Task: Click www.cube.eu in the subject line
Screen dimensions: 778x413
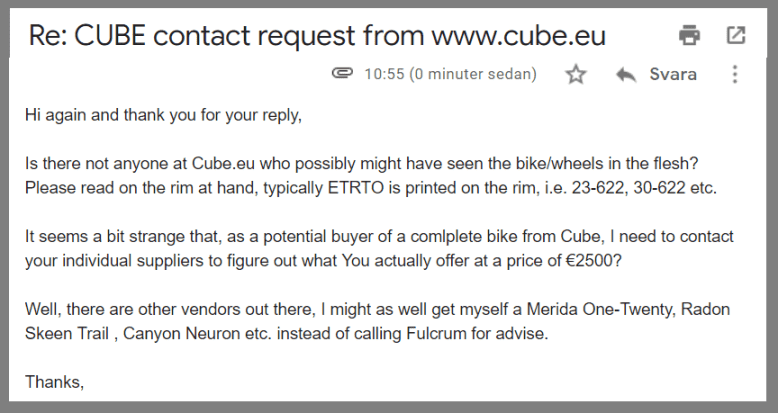Action: [518, 36]
